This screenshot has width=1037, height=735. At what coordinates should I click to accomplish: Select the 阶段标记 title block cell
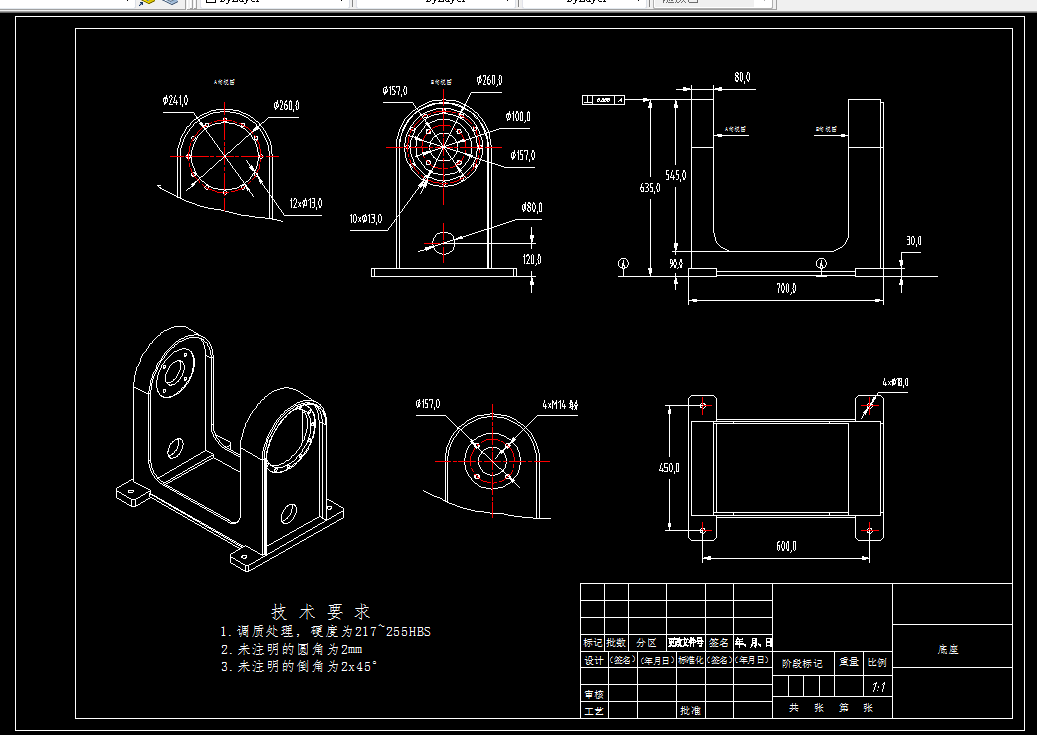802,663
